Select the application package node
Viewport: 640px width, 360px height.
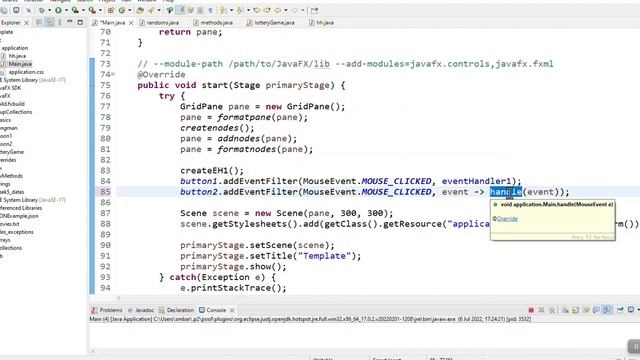tap(14, 48)
